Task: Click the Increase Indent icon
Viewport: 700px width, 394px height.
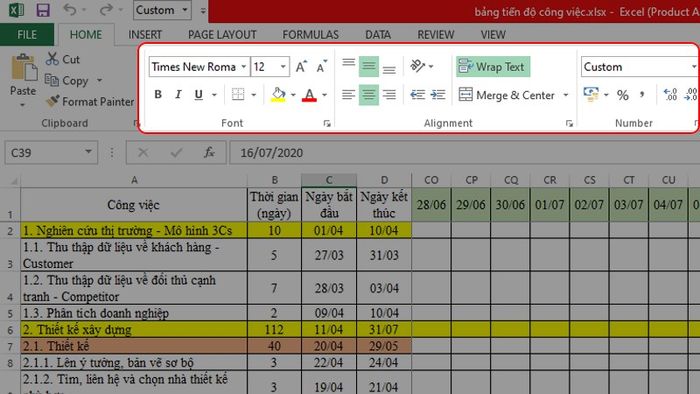Action: 438,95
